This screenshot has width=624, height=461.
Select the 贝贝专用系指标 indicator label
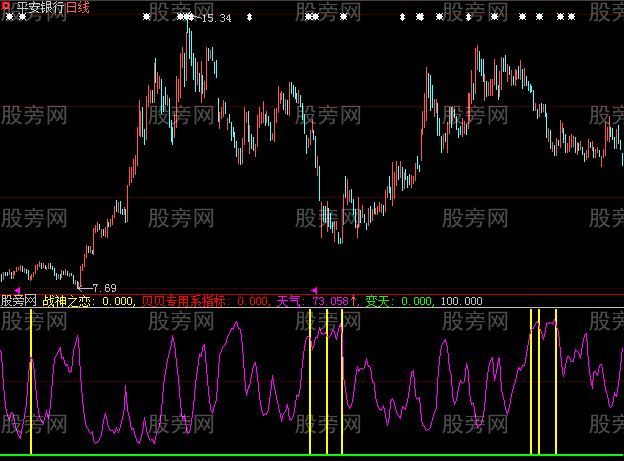[188, 300]
